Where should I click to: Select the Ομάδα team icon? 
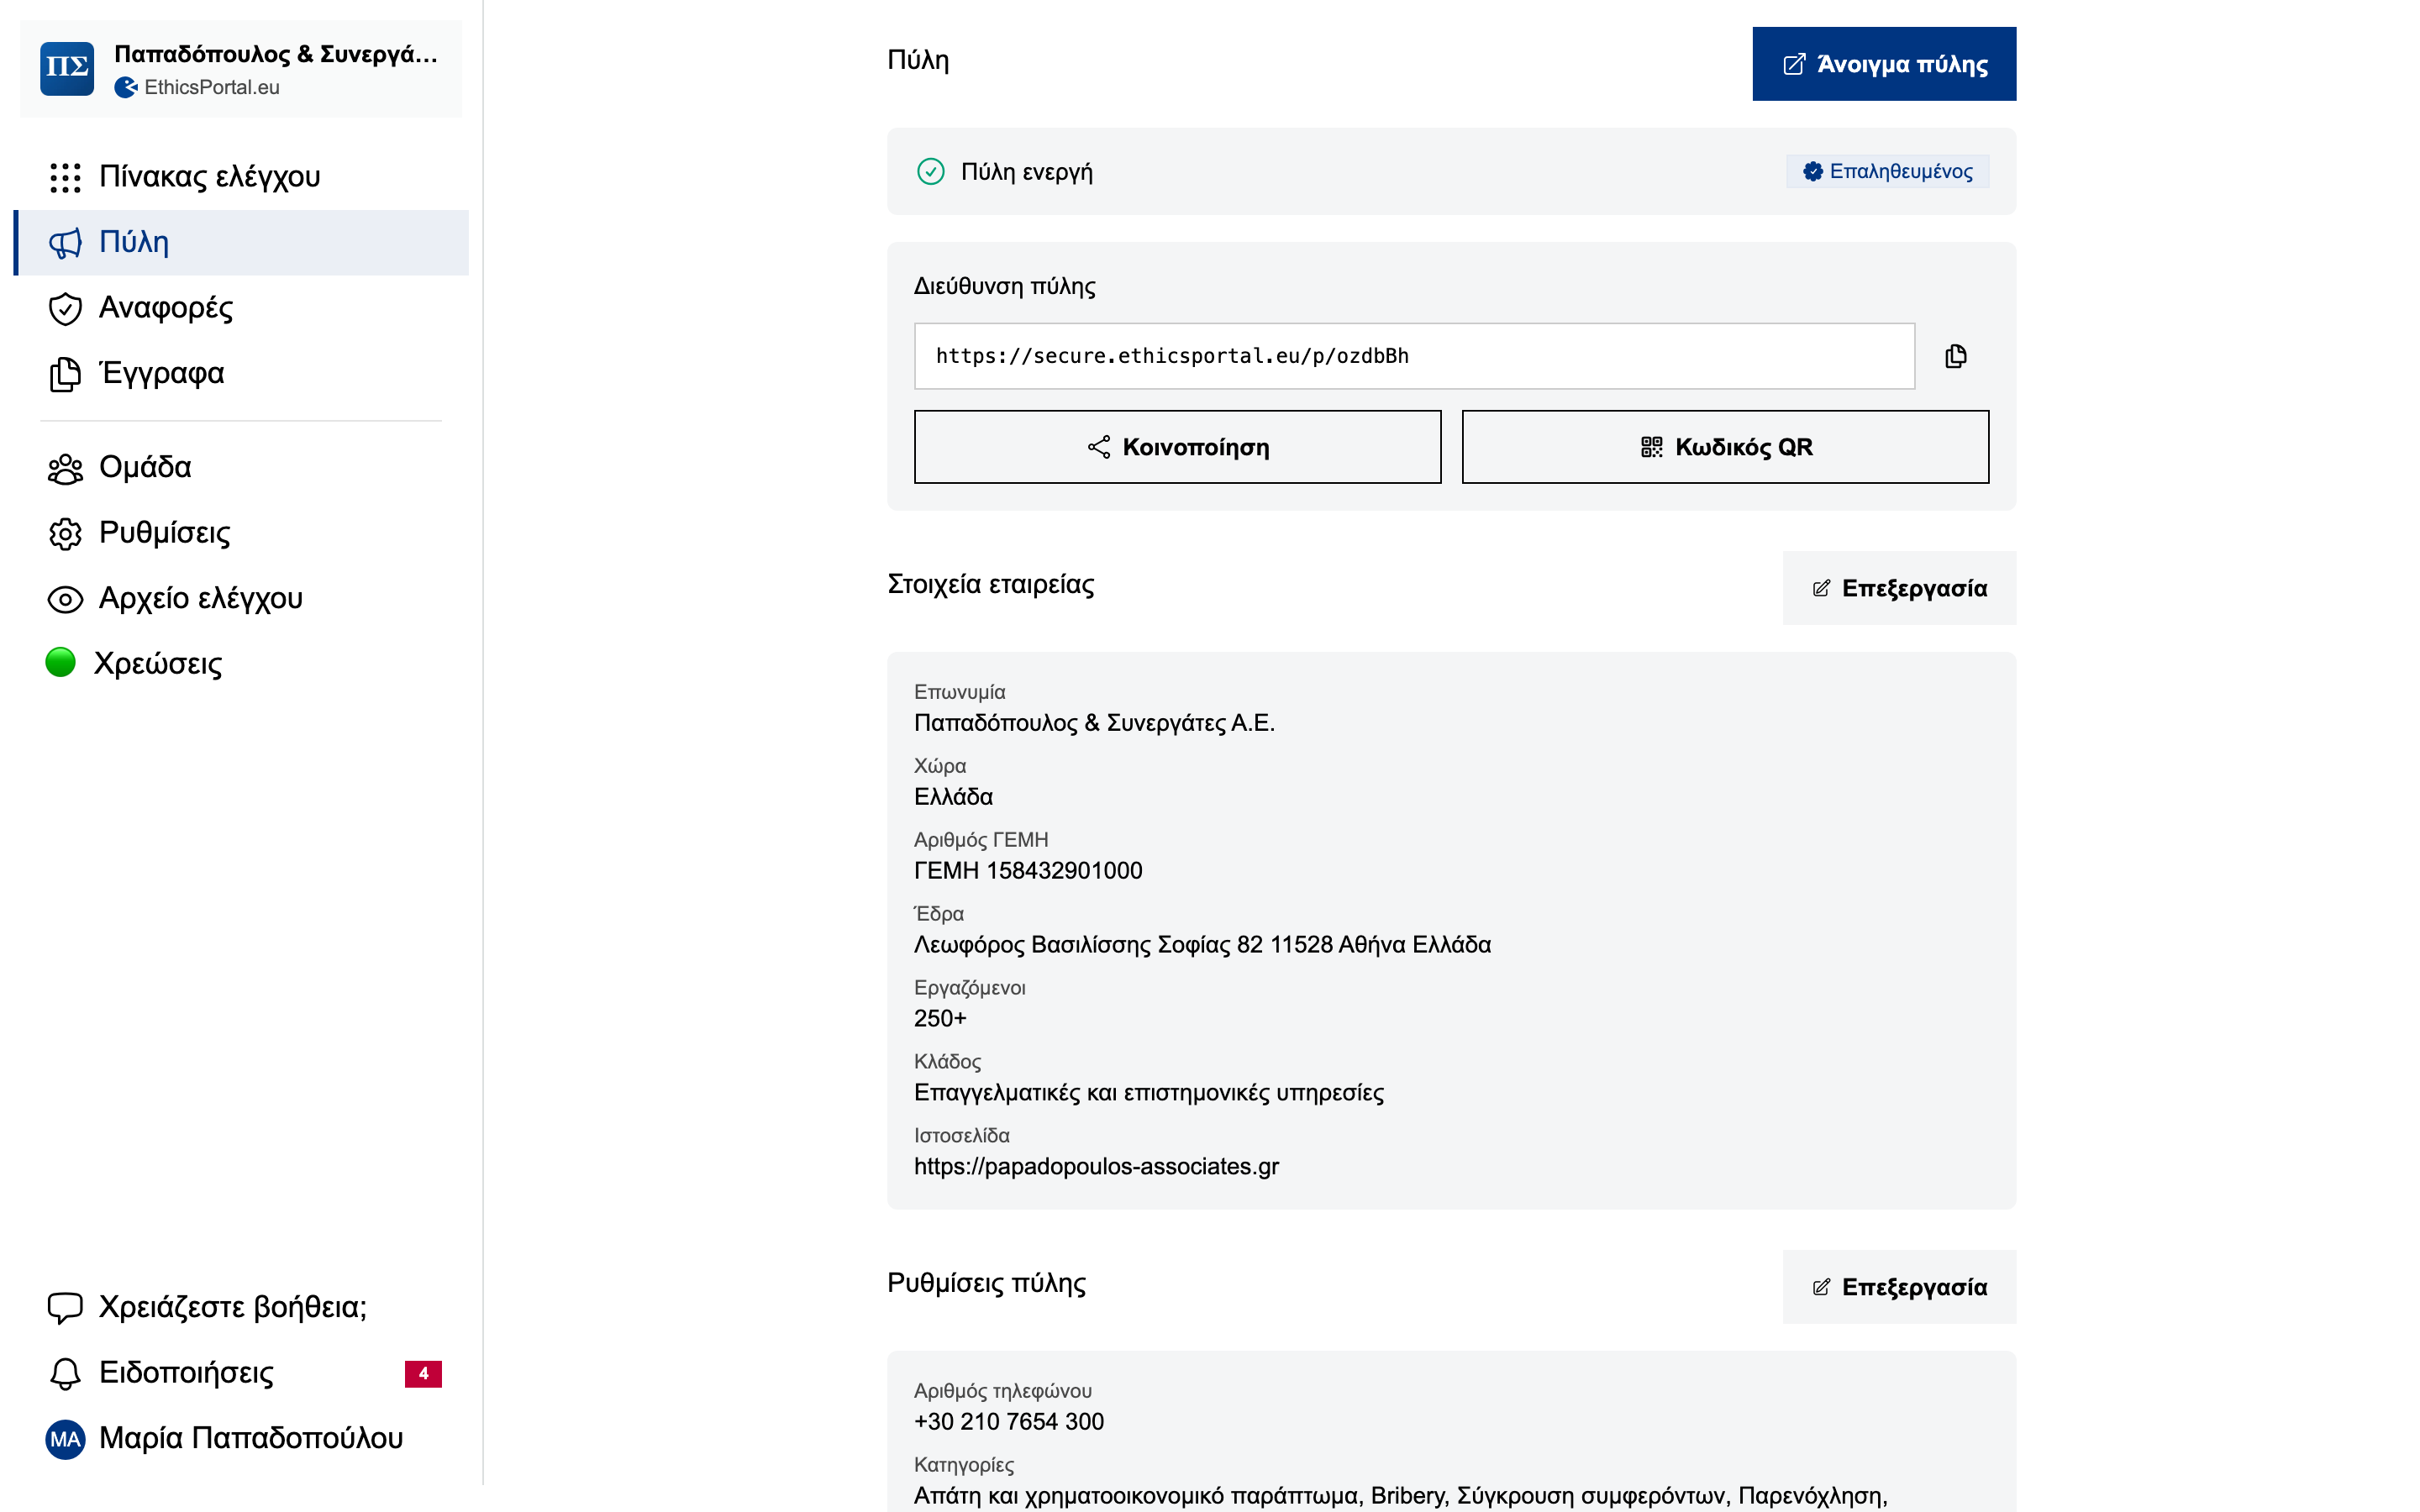pyautogui.click(x=64, y=467)
